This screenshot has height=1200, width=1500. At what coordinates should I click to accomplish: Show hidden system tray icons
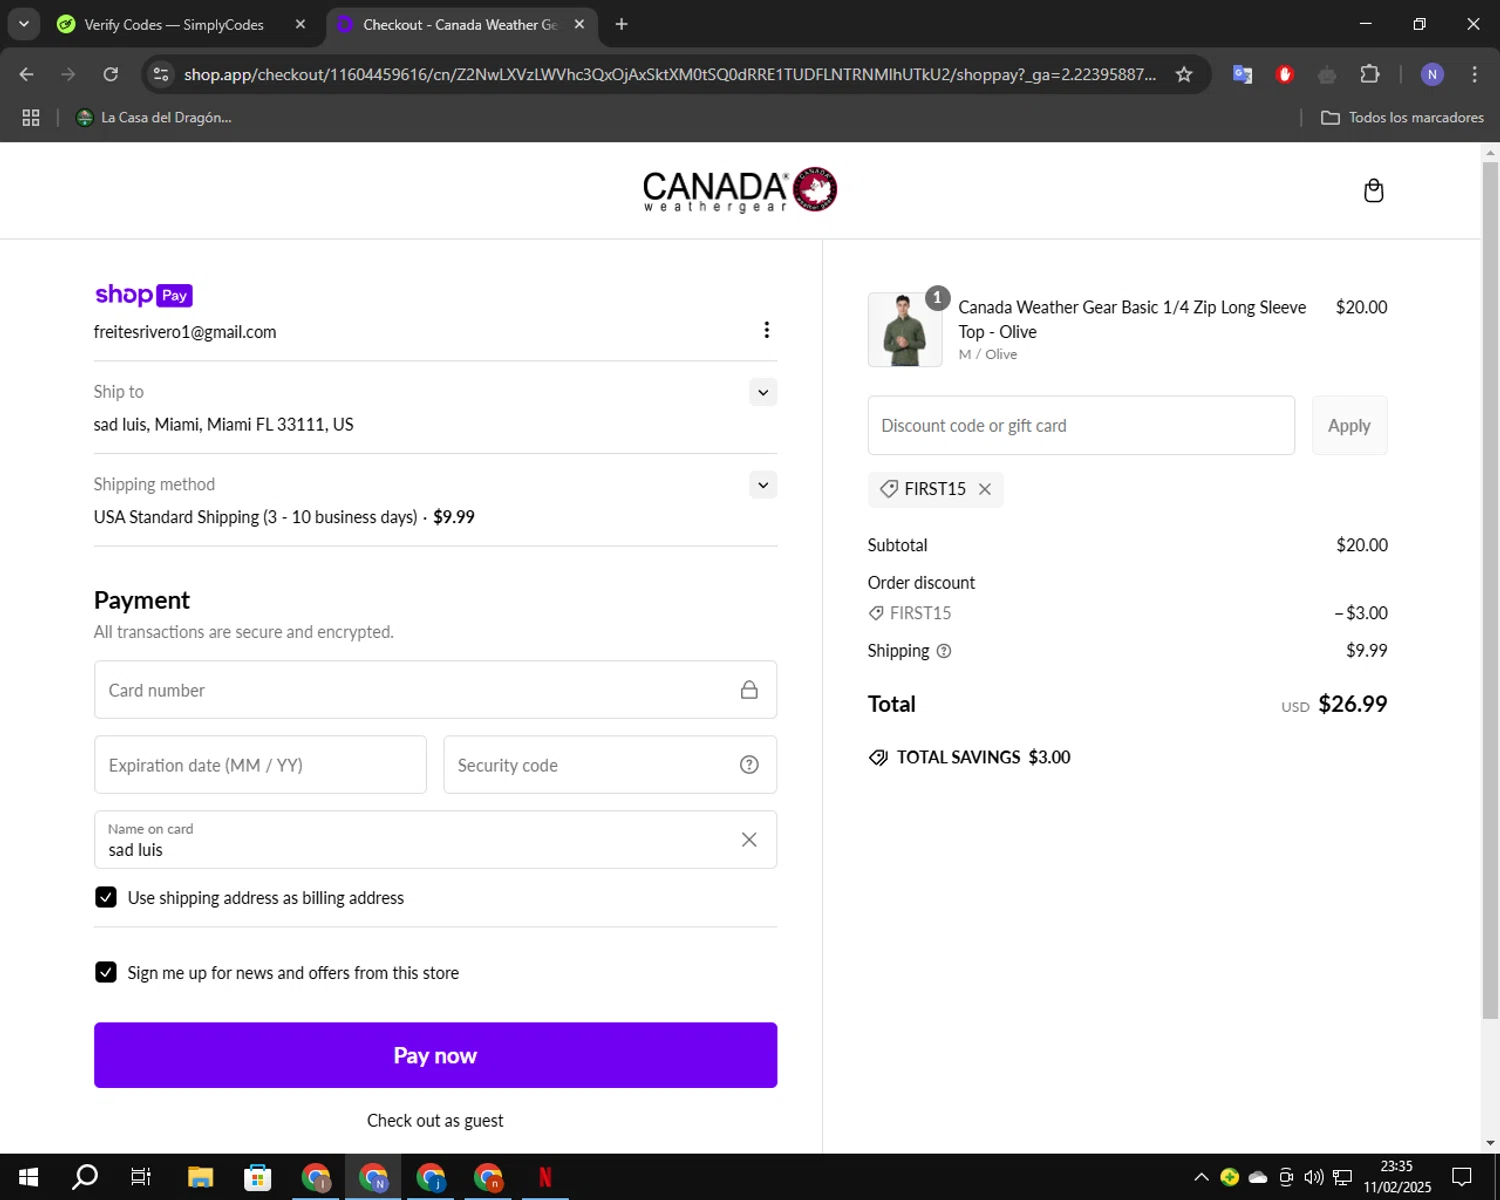coord(1201,1177)
